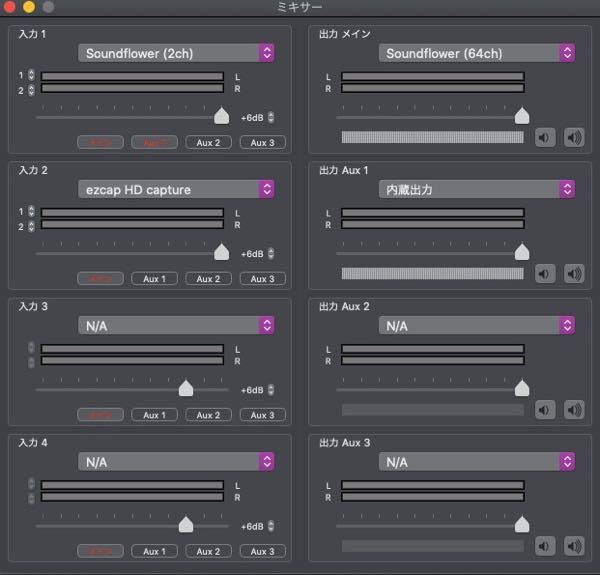Open the ezcap HD capture device dropdown
Screen dimensions: 600x575
(176, 189)
